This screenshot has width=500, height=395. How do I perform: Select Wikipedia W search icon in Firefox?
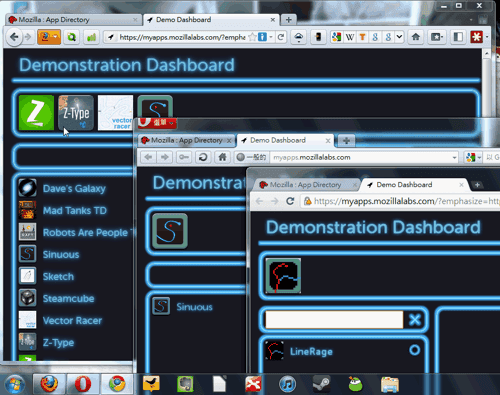point(350,37)
